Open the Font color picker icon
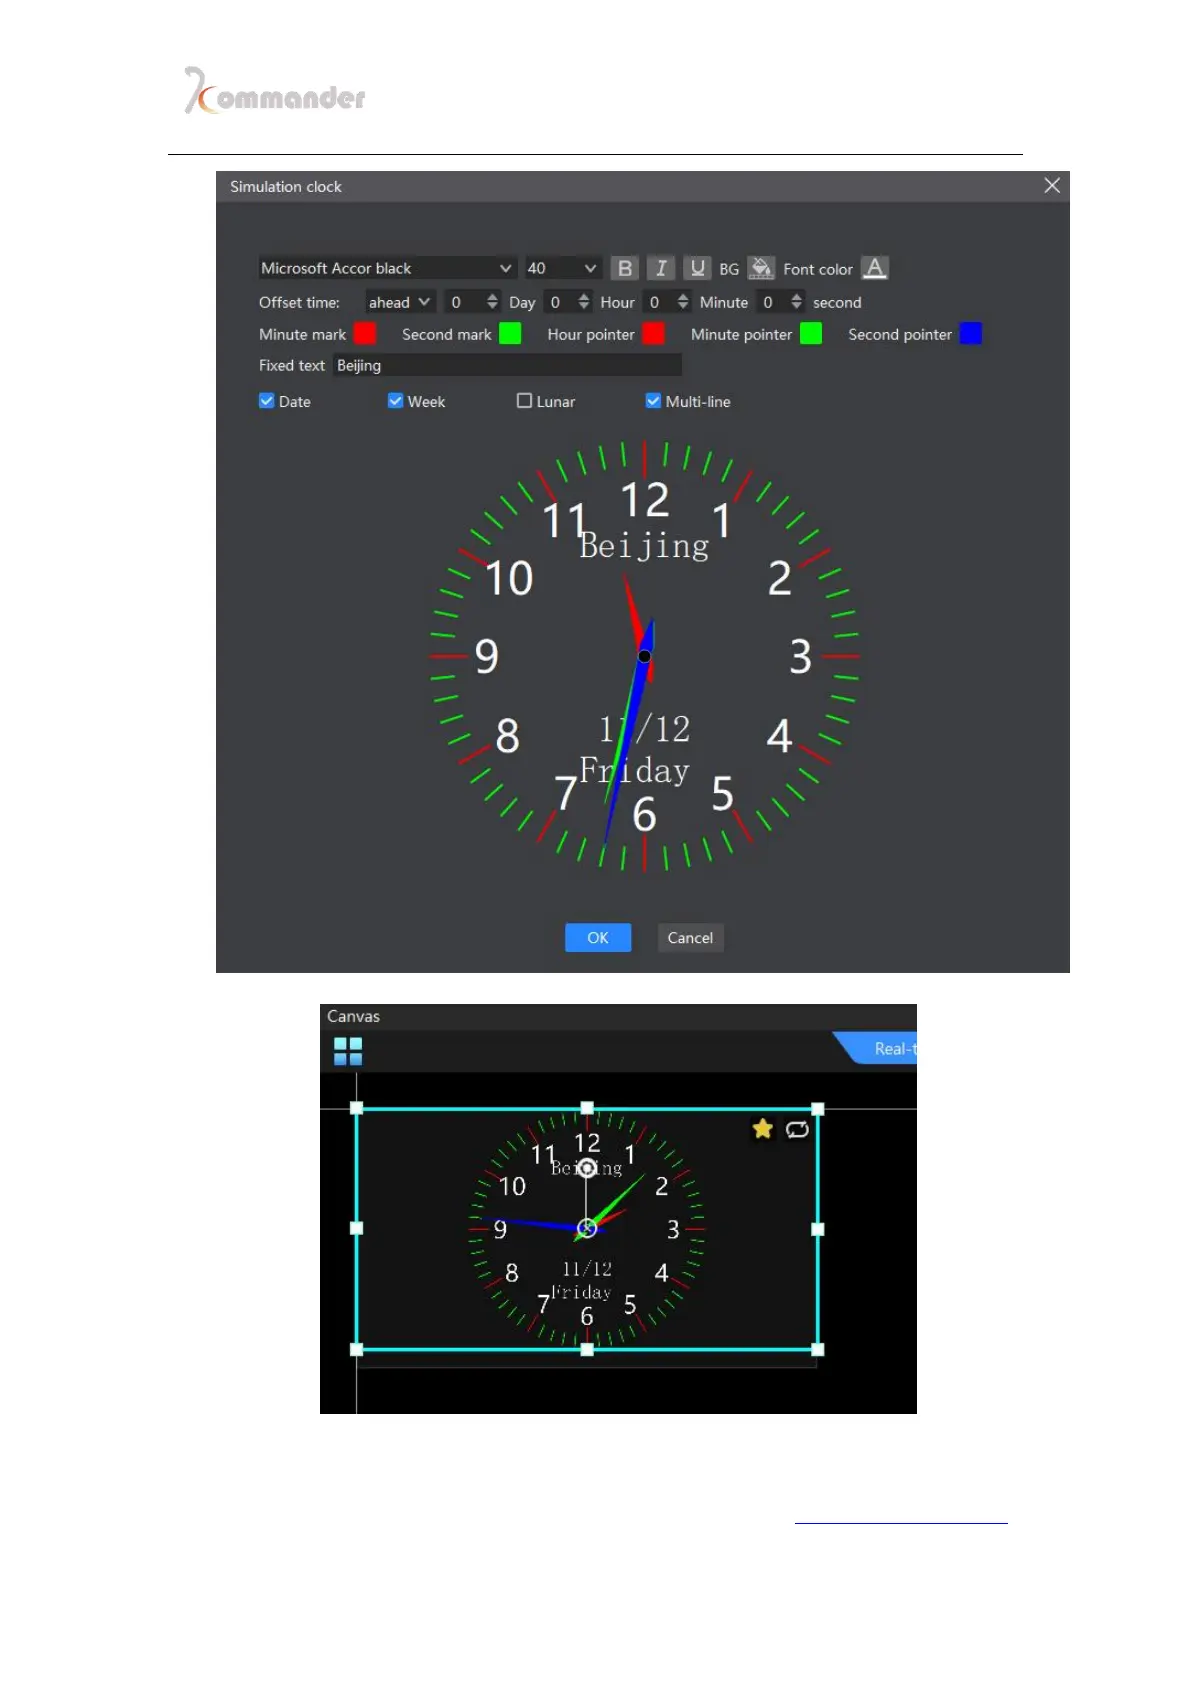 click(x=875, y=268)
